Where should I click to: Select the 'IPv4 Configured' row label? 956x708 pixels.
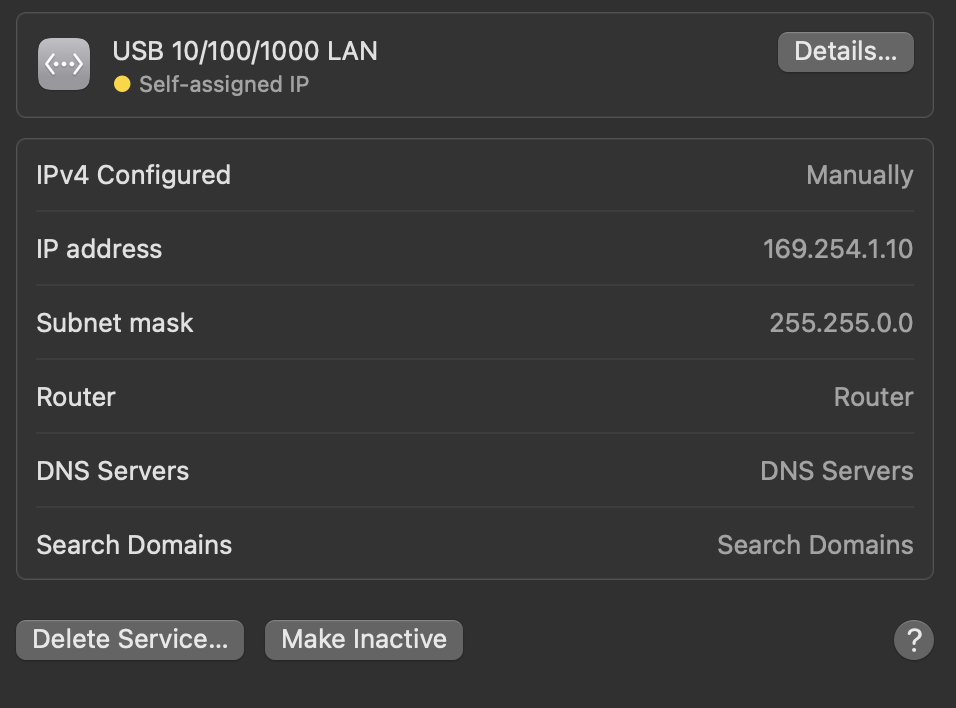[x=133, y=175]
